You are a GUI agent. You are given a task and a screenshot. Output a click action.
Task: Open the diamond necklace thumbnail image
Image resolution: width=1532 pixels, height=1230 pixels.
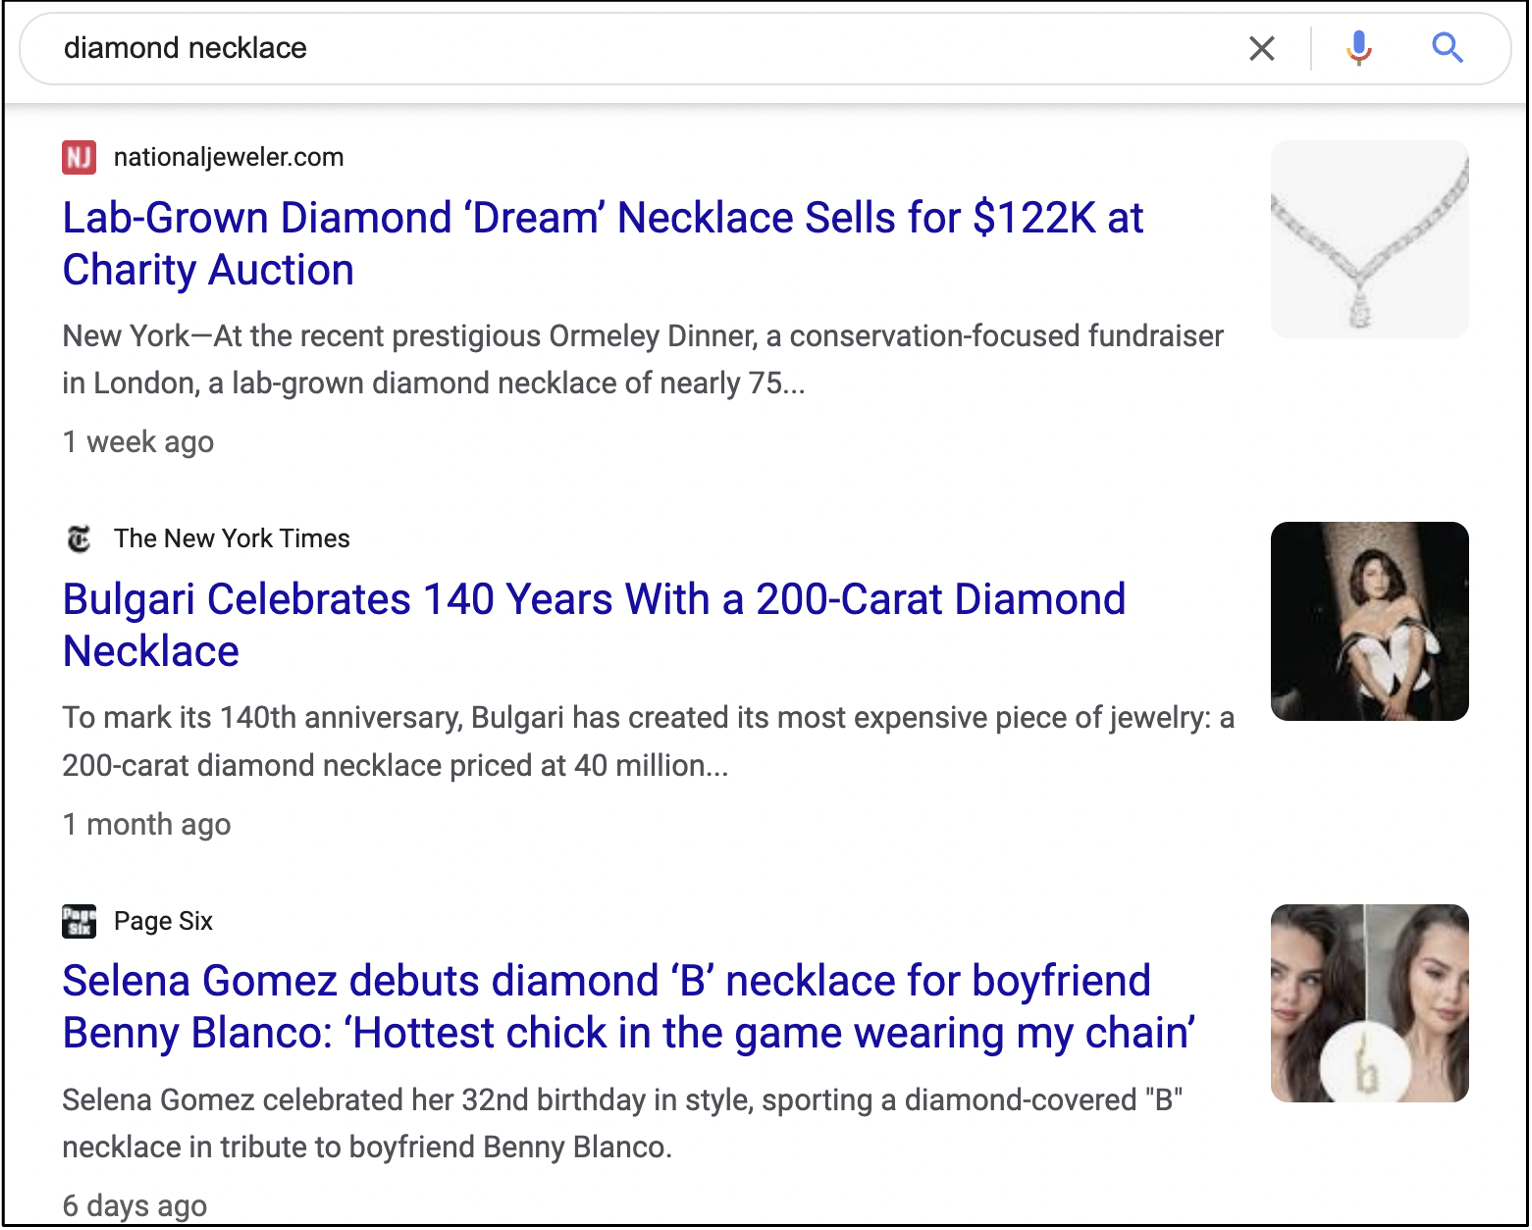tap(1369, 239)
